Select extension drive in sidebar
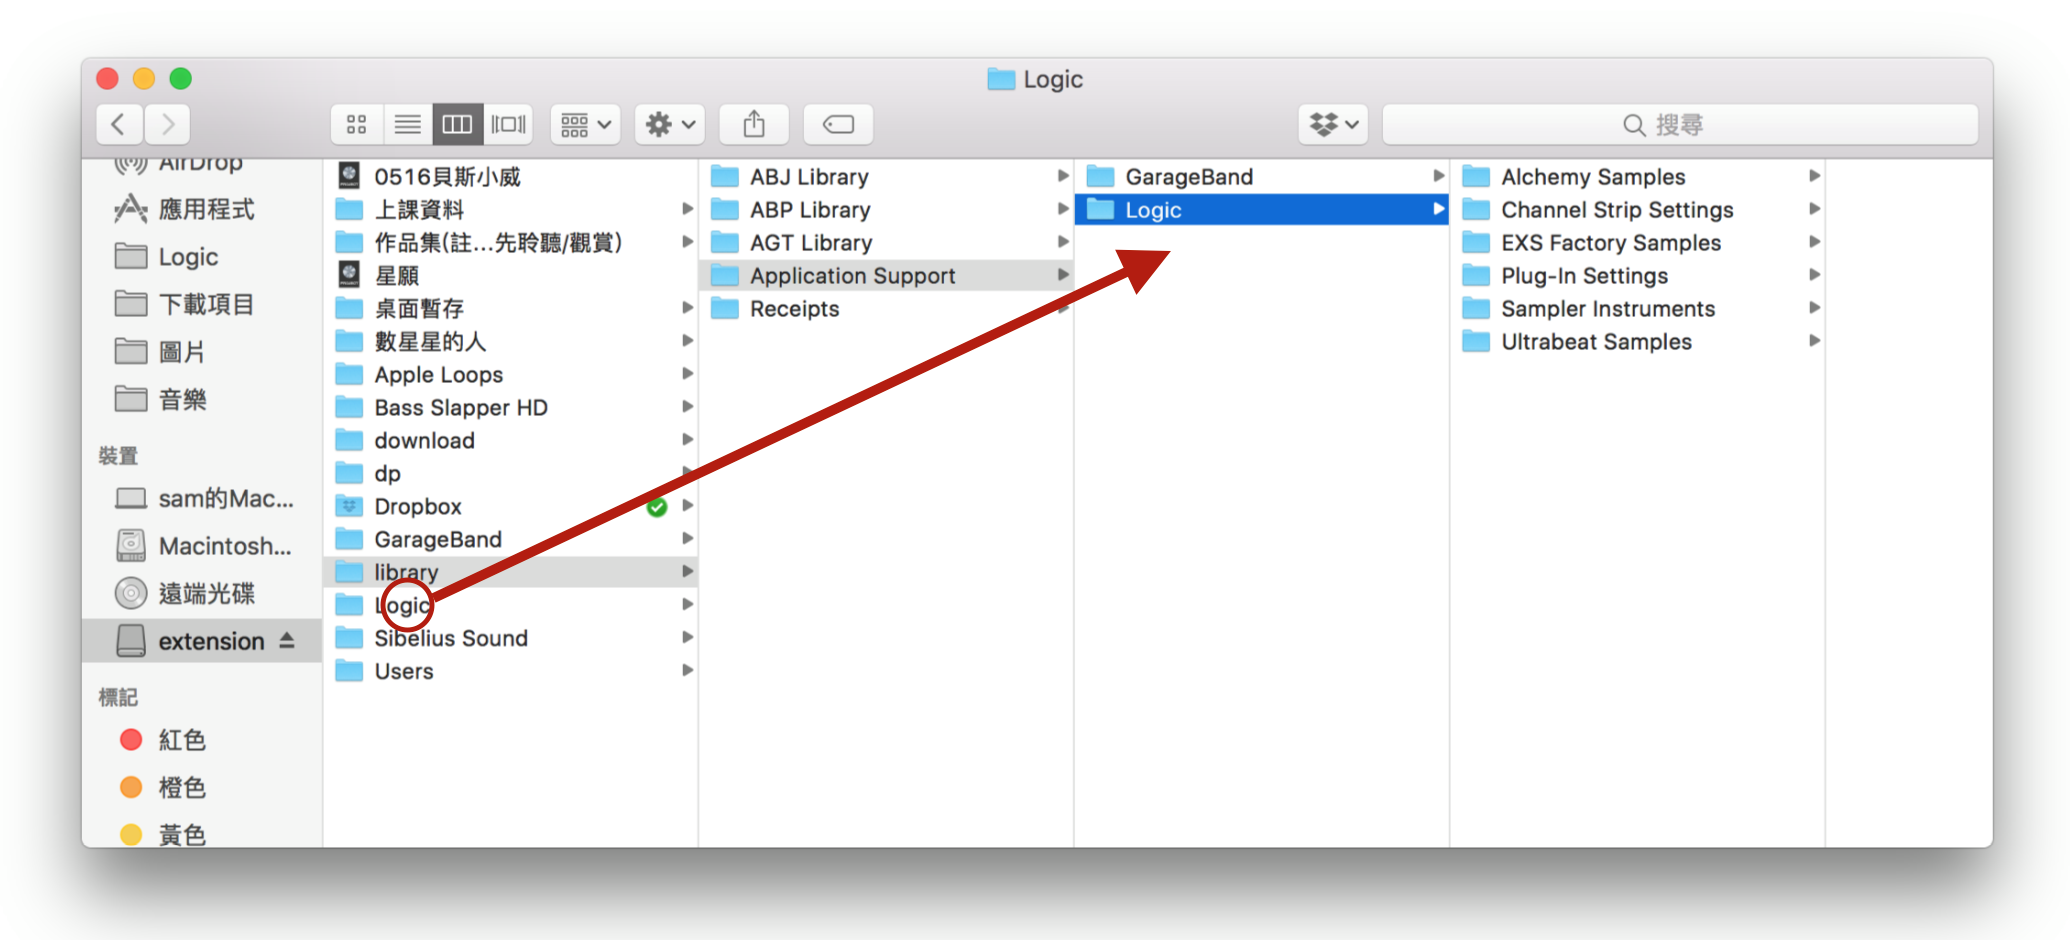The image size is (2070, 940). [x=202, y=641]
